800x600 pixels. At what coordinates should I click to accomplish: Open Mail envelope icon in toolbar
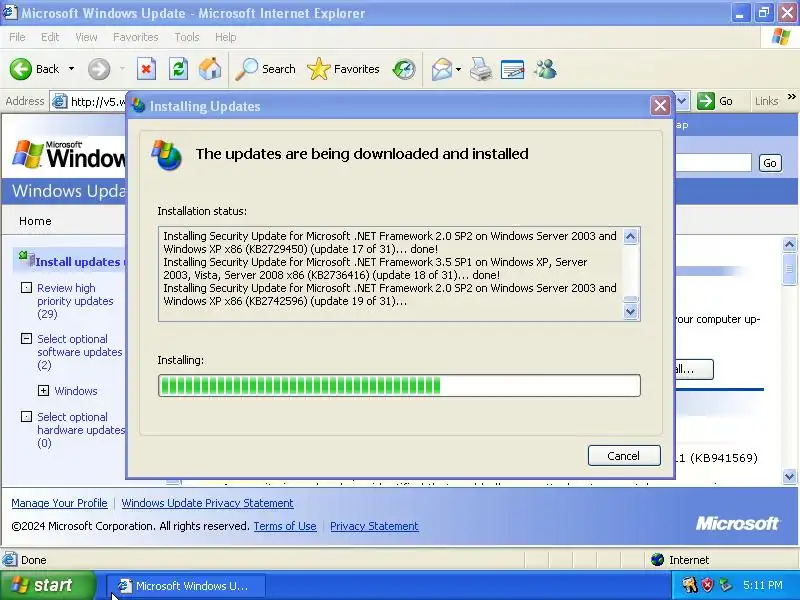(x=442, y=69)
